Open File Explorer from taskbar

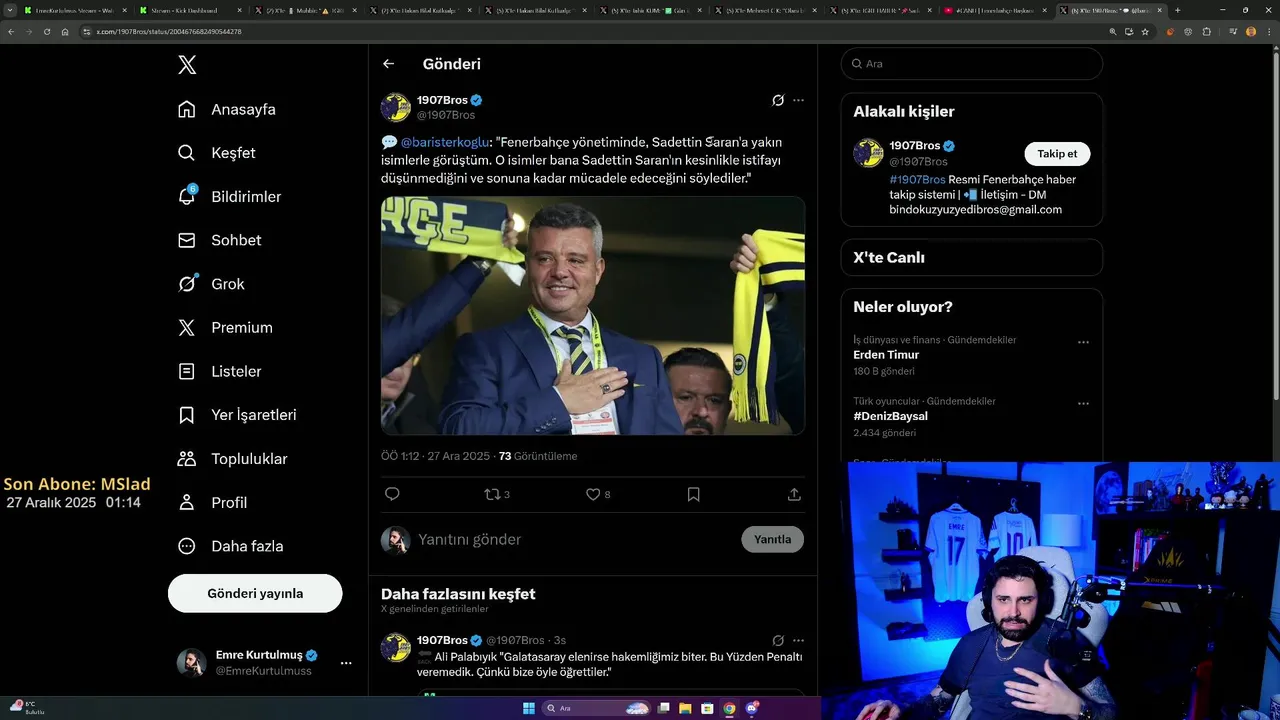(x=685, y=708)
